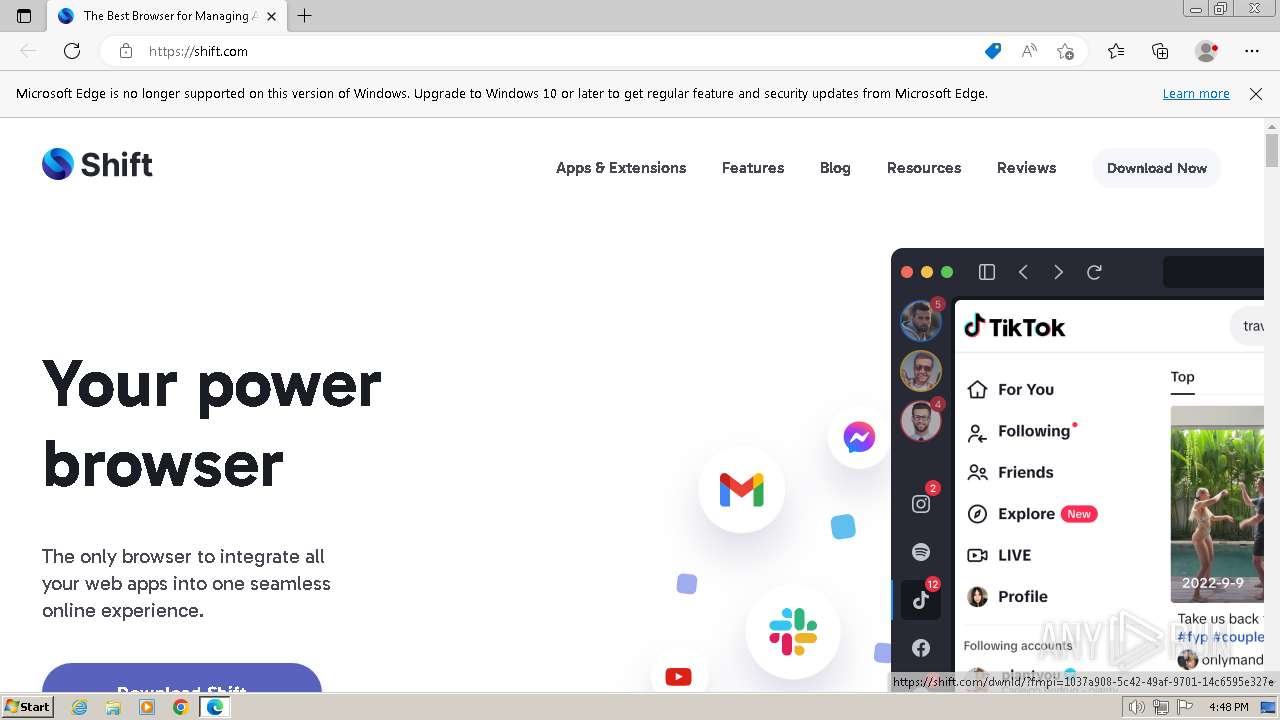This screenshot has height=720, width=1280.
Task: Click mockup browser back chevron
Action: (1023, 272)
